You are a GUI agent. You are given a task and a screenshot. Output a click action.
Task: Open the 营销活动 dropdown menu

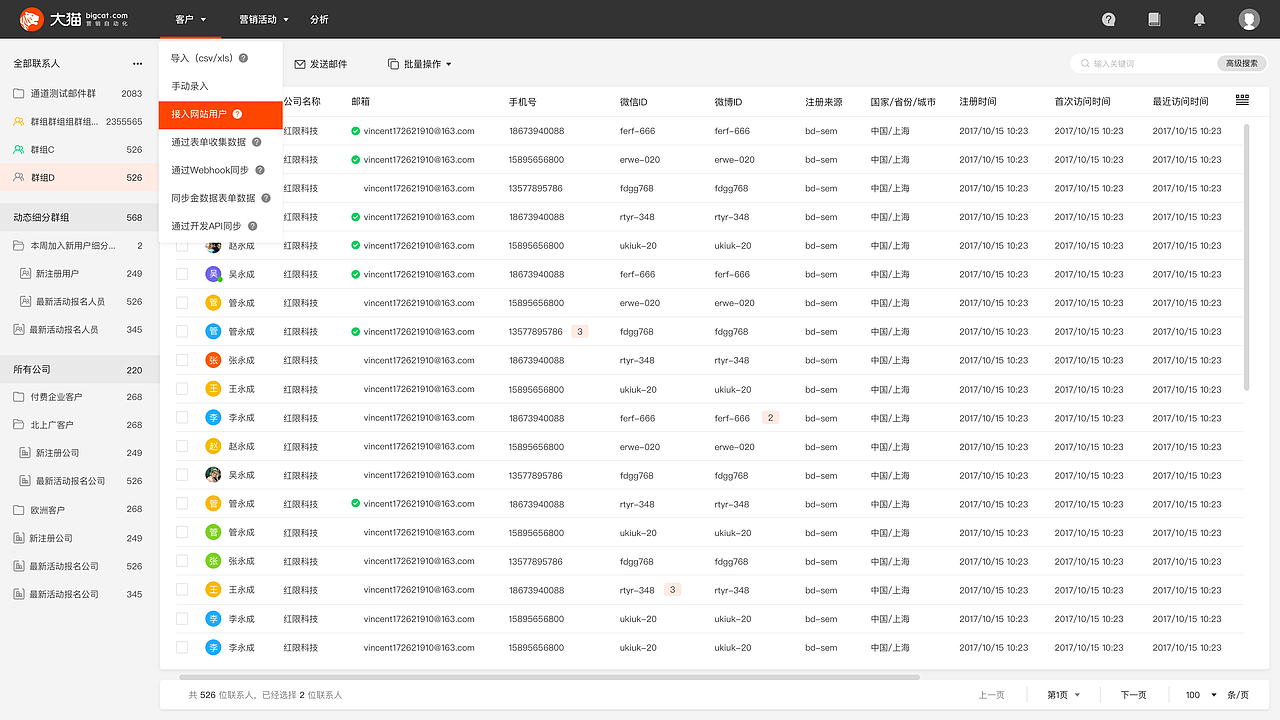[x=264, y=19]
